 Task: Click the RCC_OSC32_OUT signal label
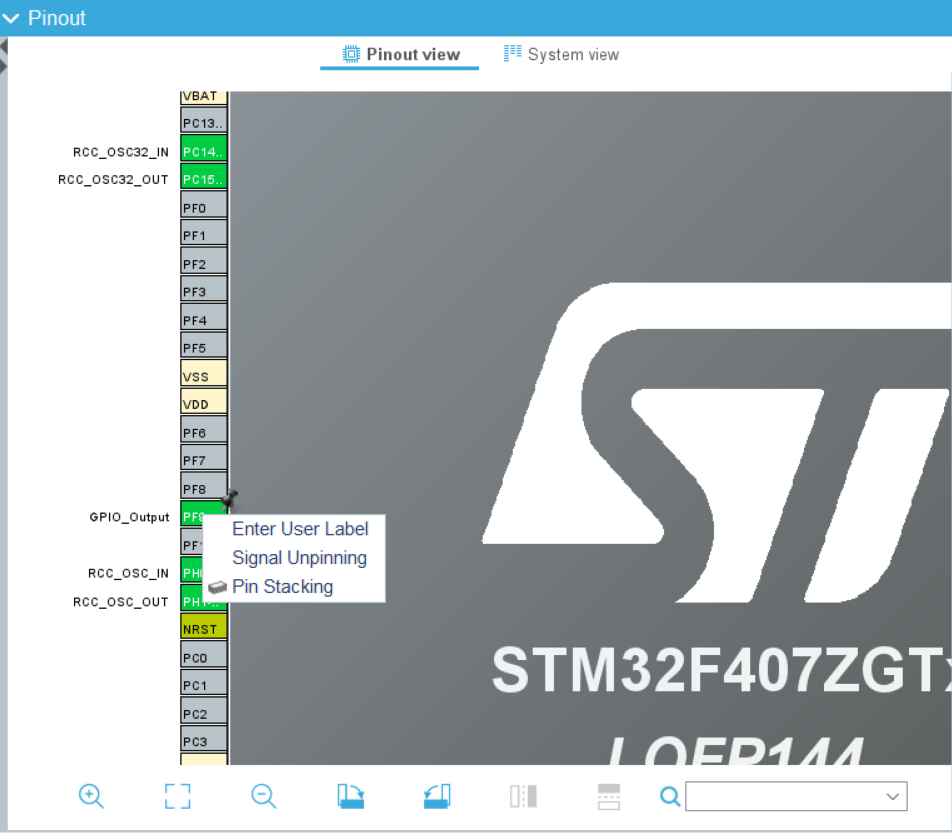coord(113,180)
